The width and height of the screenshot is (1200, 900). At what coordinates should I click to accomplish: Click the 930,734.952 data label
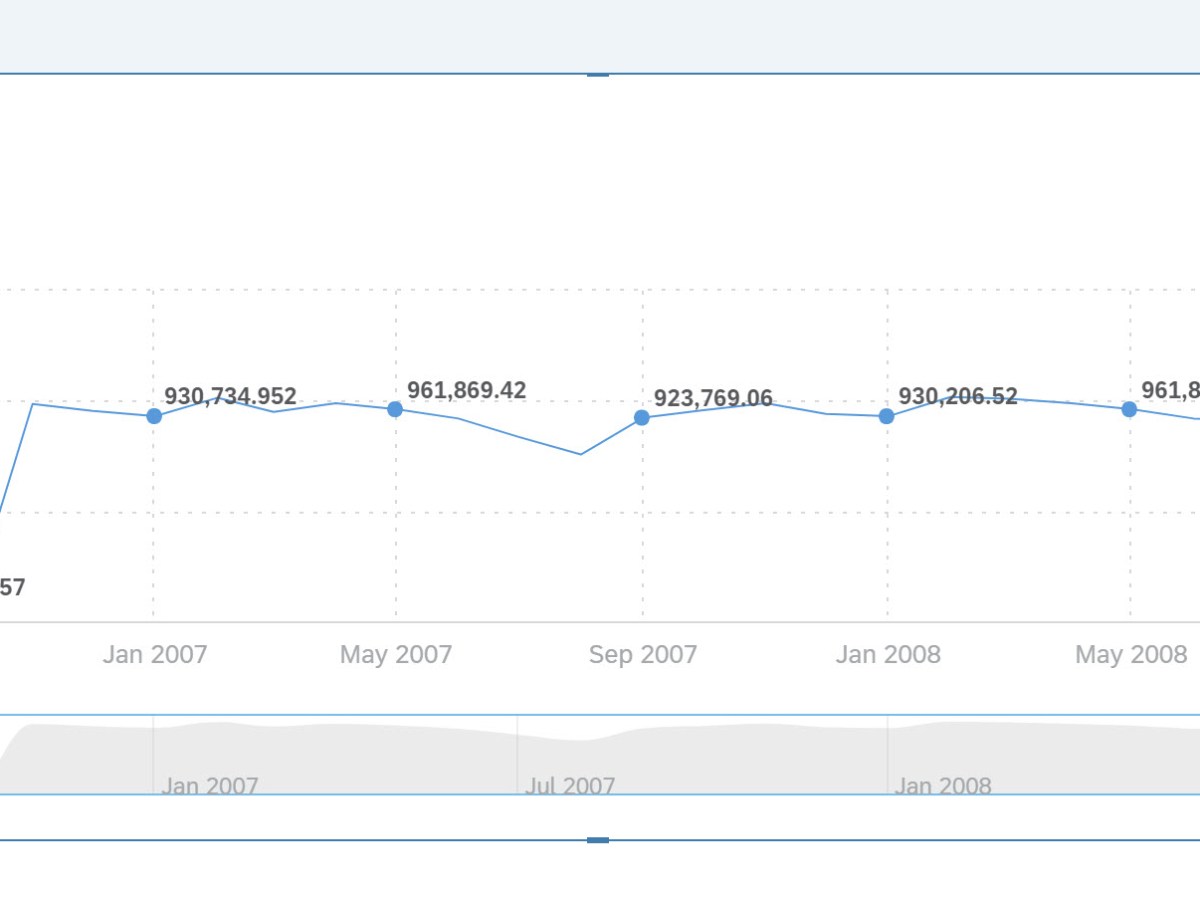coord(230,396)
